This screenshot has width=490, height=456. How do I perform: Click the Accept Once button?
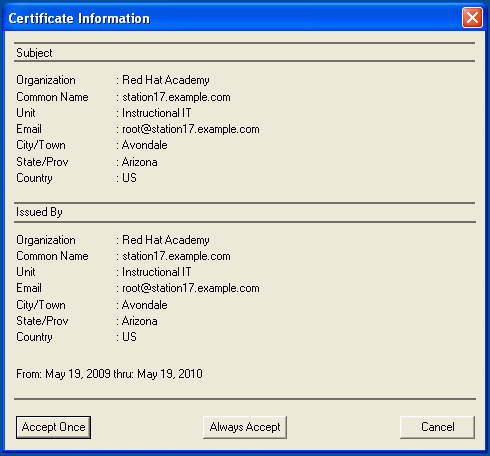point(53,427)
